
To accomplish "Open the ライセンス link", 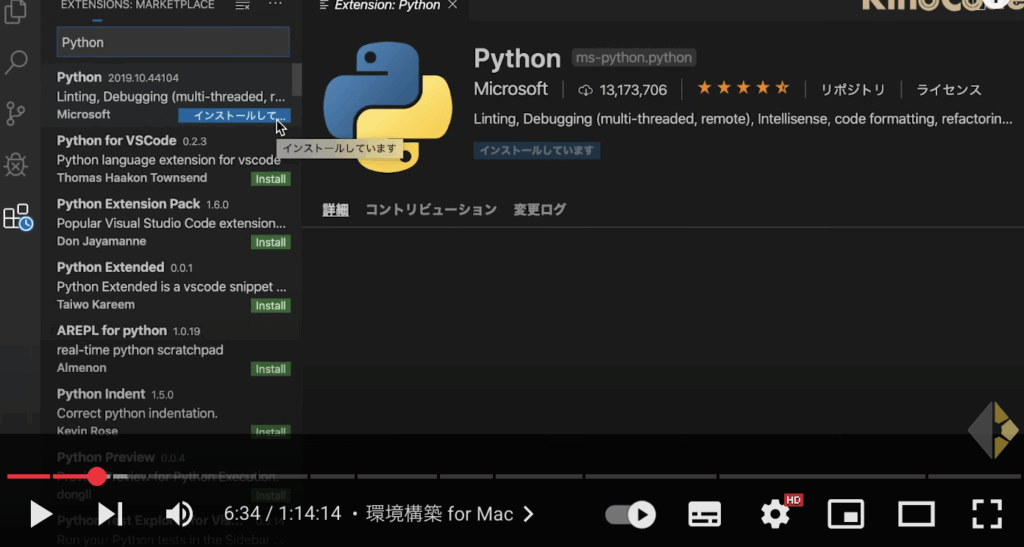I will [x=949, y=90].
